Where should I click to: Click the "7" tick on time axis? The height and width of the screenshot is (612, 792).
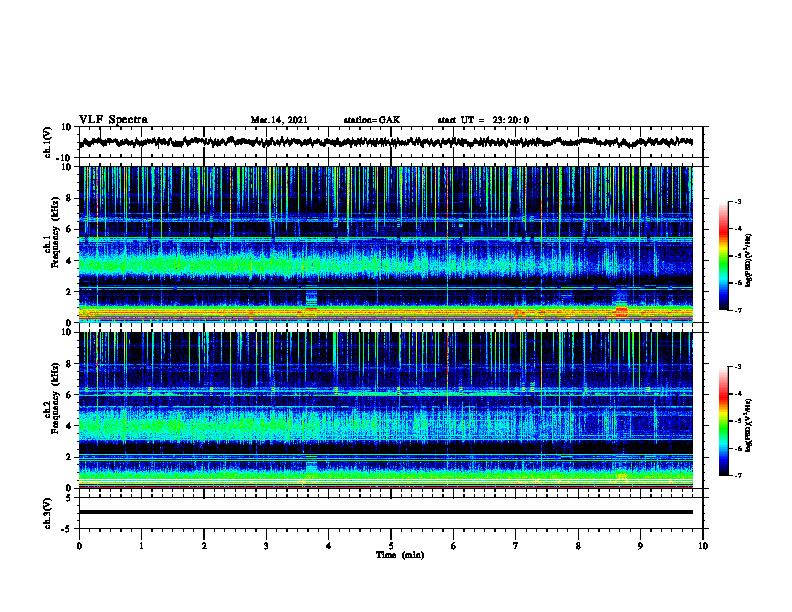coord(516,546)
